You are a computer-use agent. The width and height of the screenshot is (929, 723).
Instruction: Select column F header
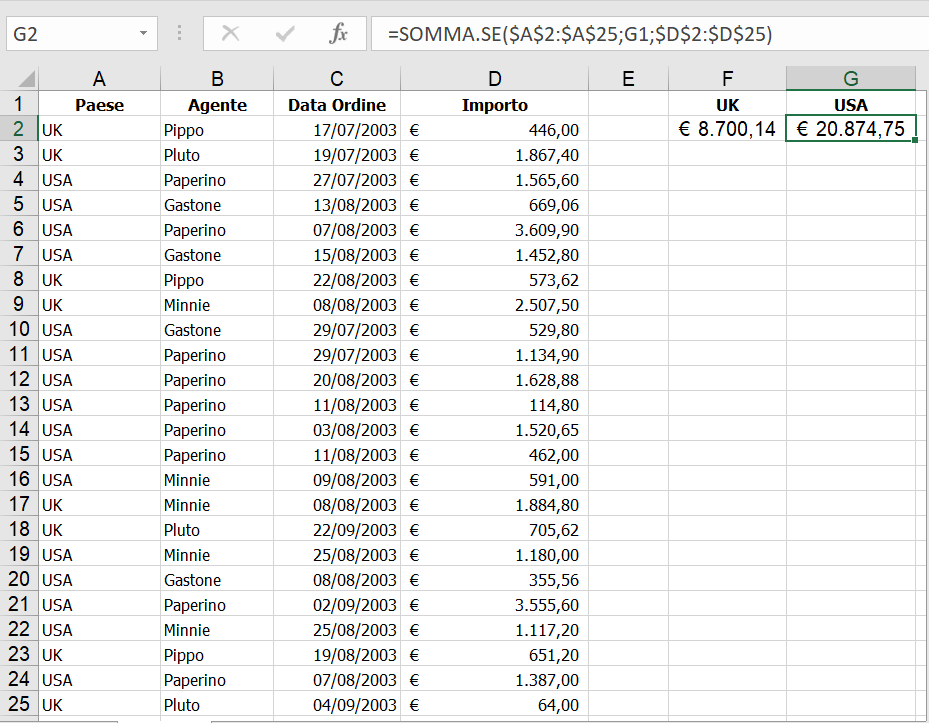coord(728,78)
